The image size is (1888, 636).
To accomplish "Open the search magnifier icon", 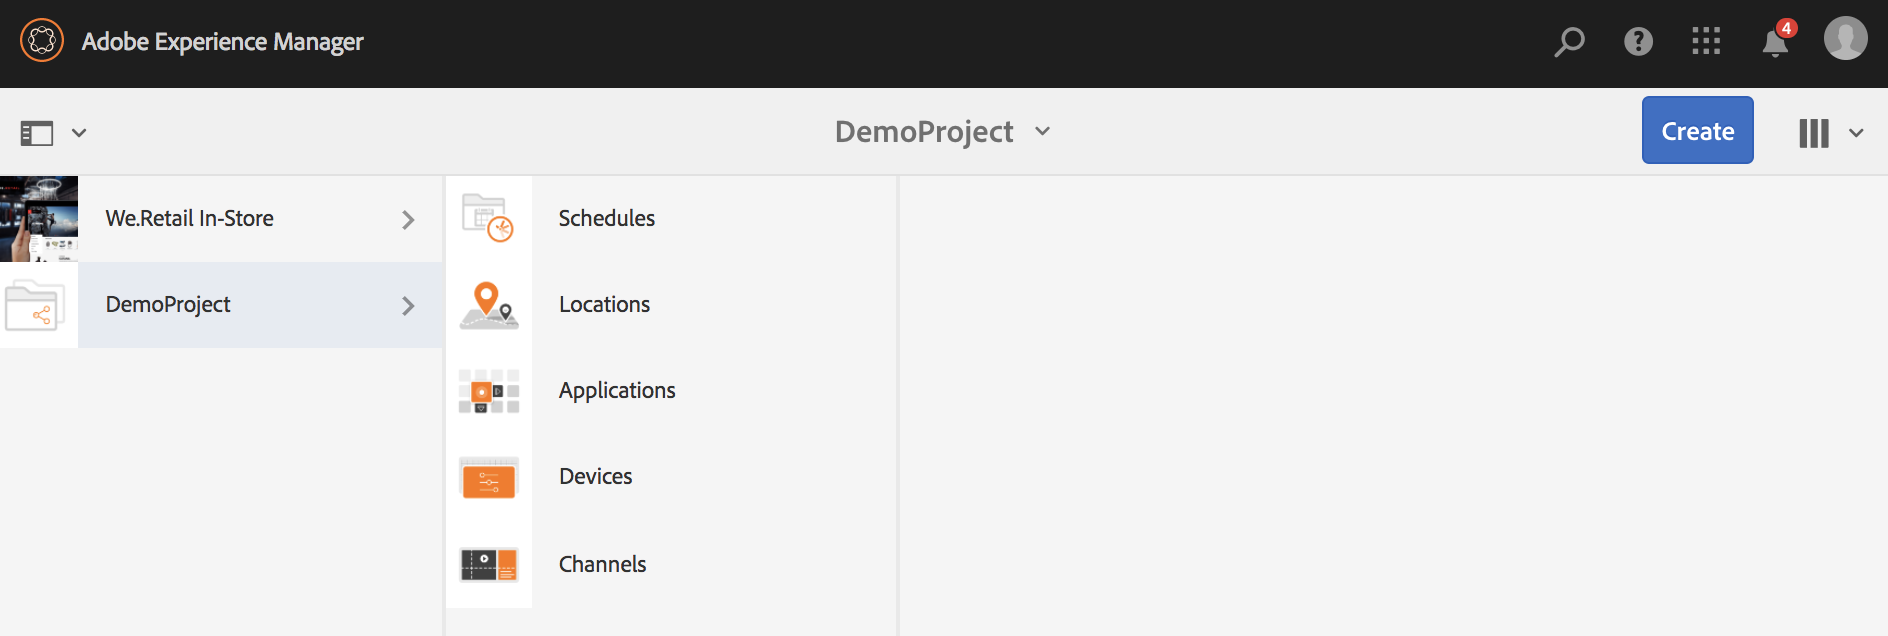I will [1569, 42].
